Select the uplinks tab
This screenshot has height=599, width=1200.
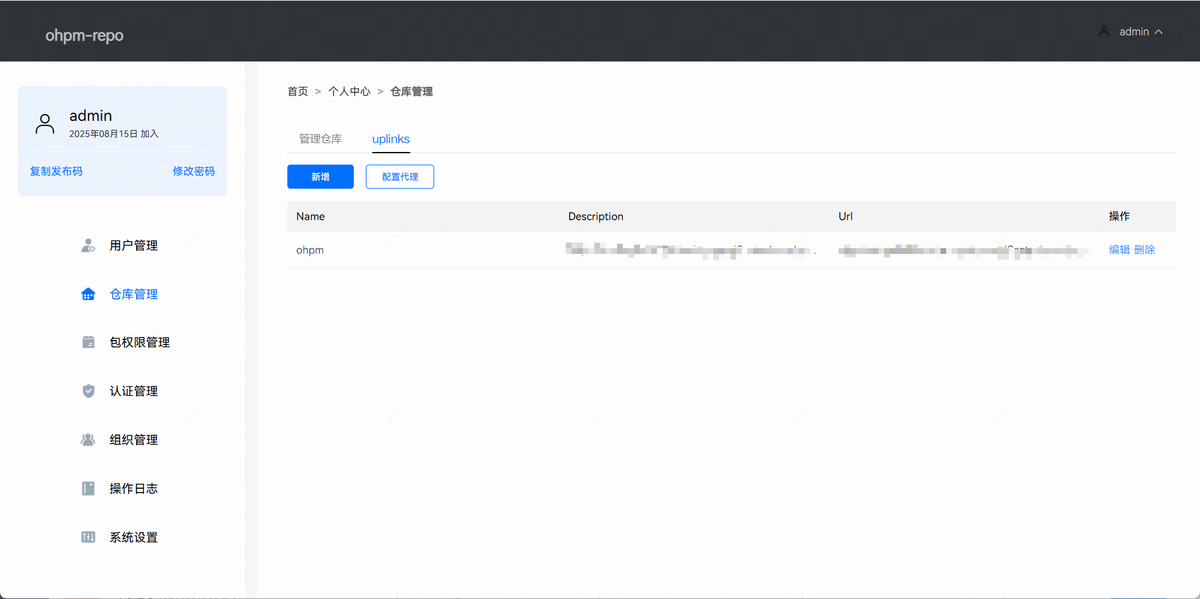pos(391,139)
